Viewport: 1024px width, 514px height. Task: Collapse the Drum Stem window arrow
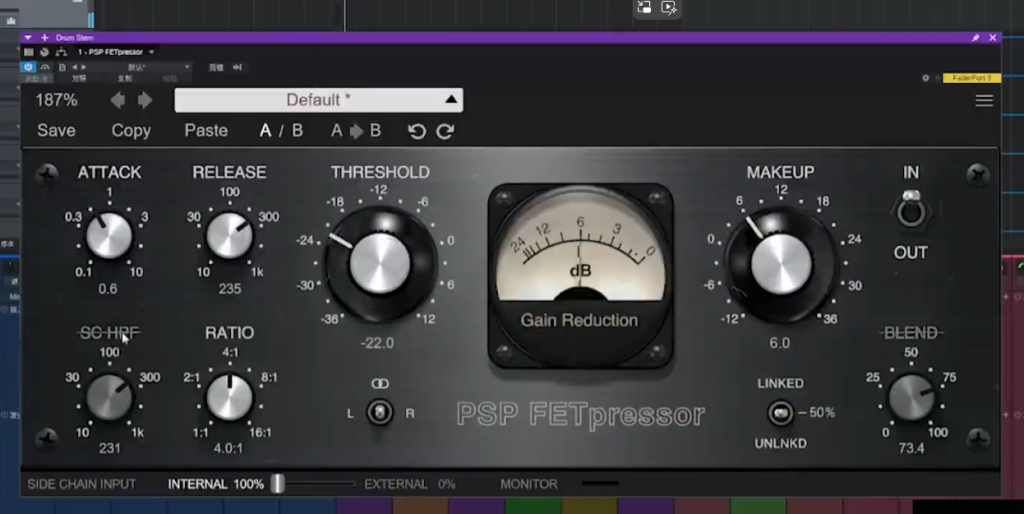[27, 38]
